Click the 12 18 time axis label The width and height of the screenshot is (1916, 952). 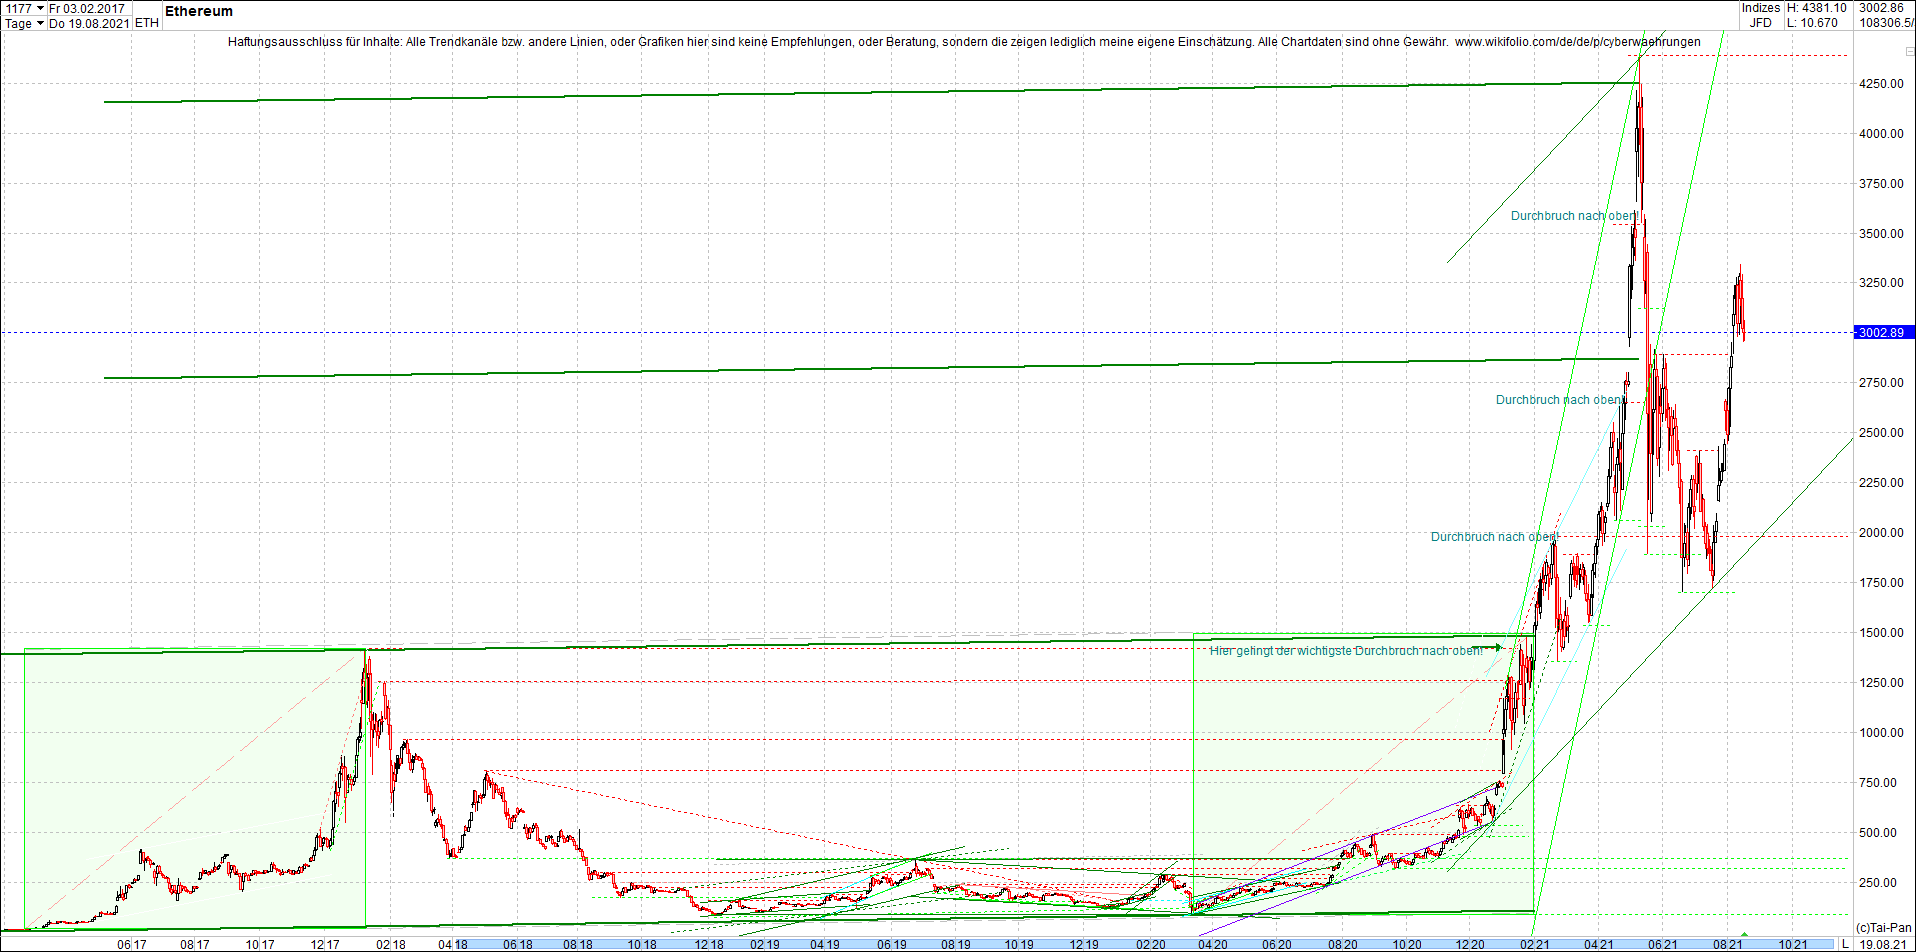tap(709, 944)
